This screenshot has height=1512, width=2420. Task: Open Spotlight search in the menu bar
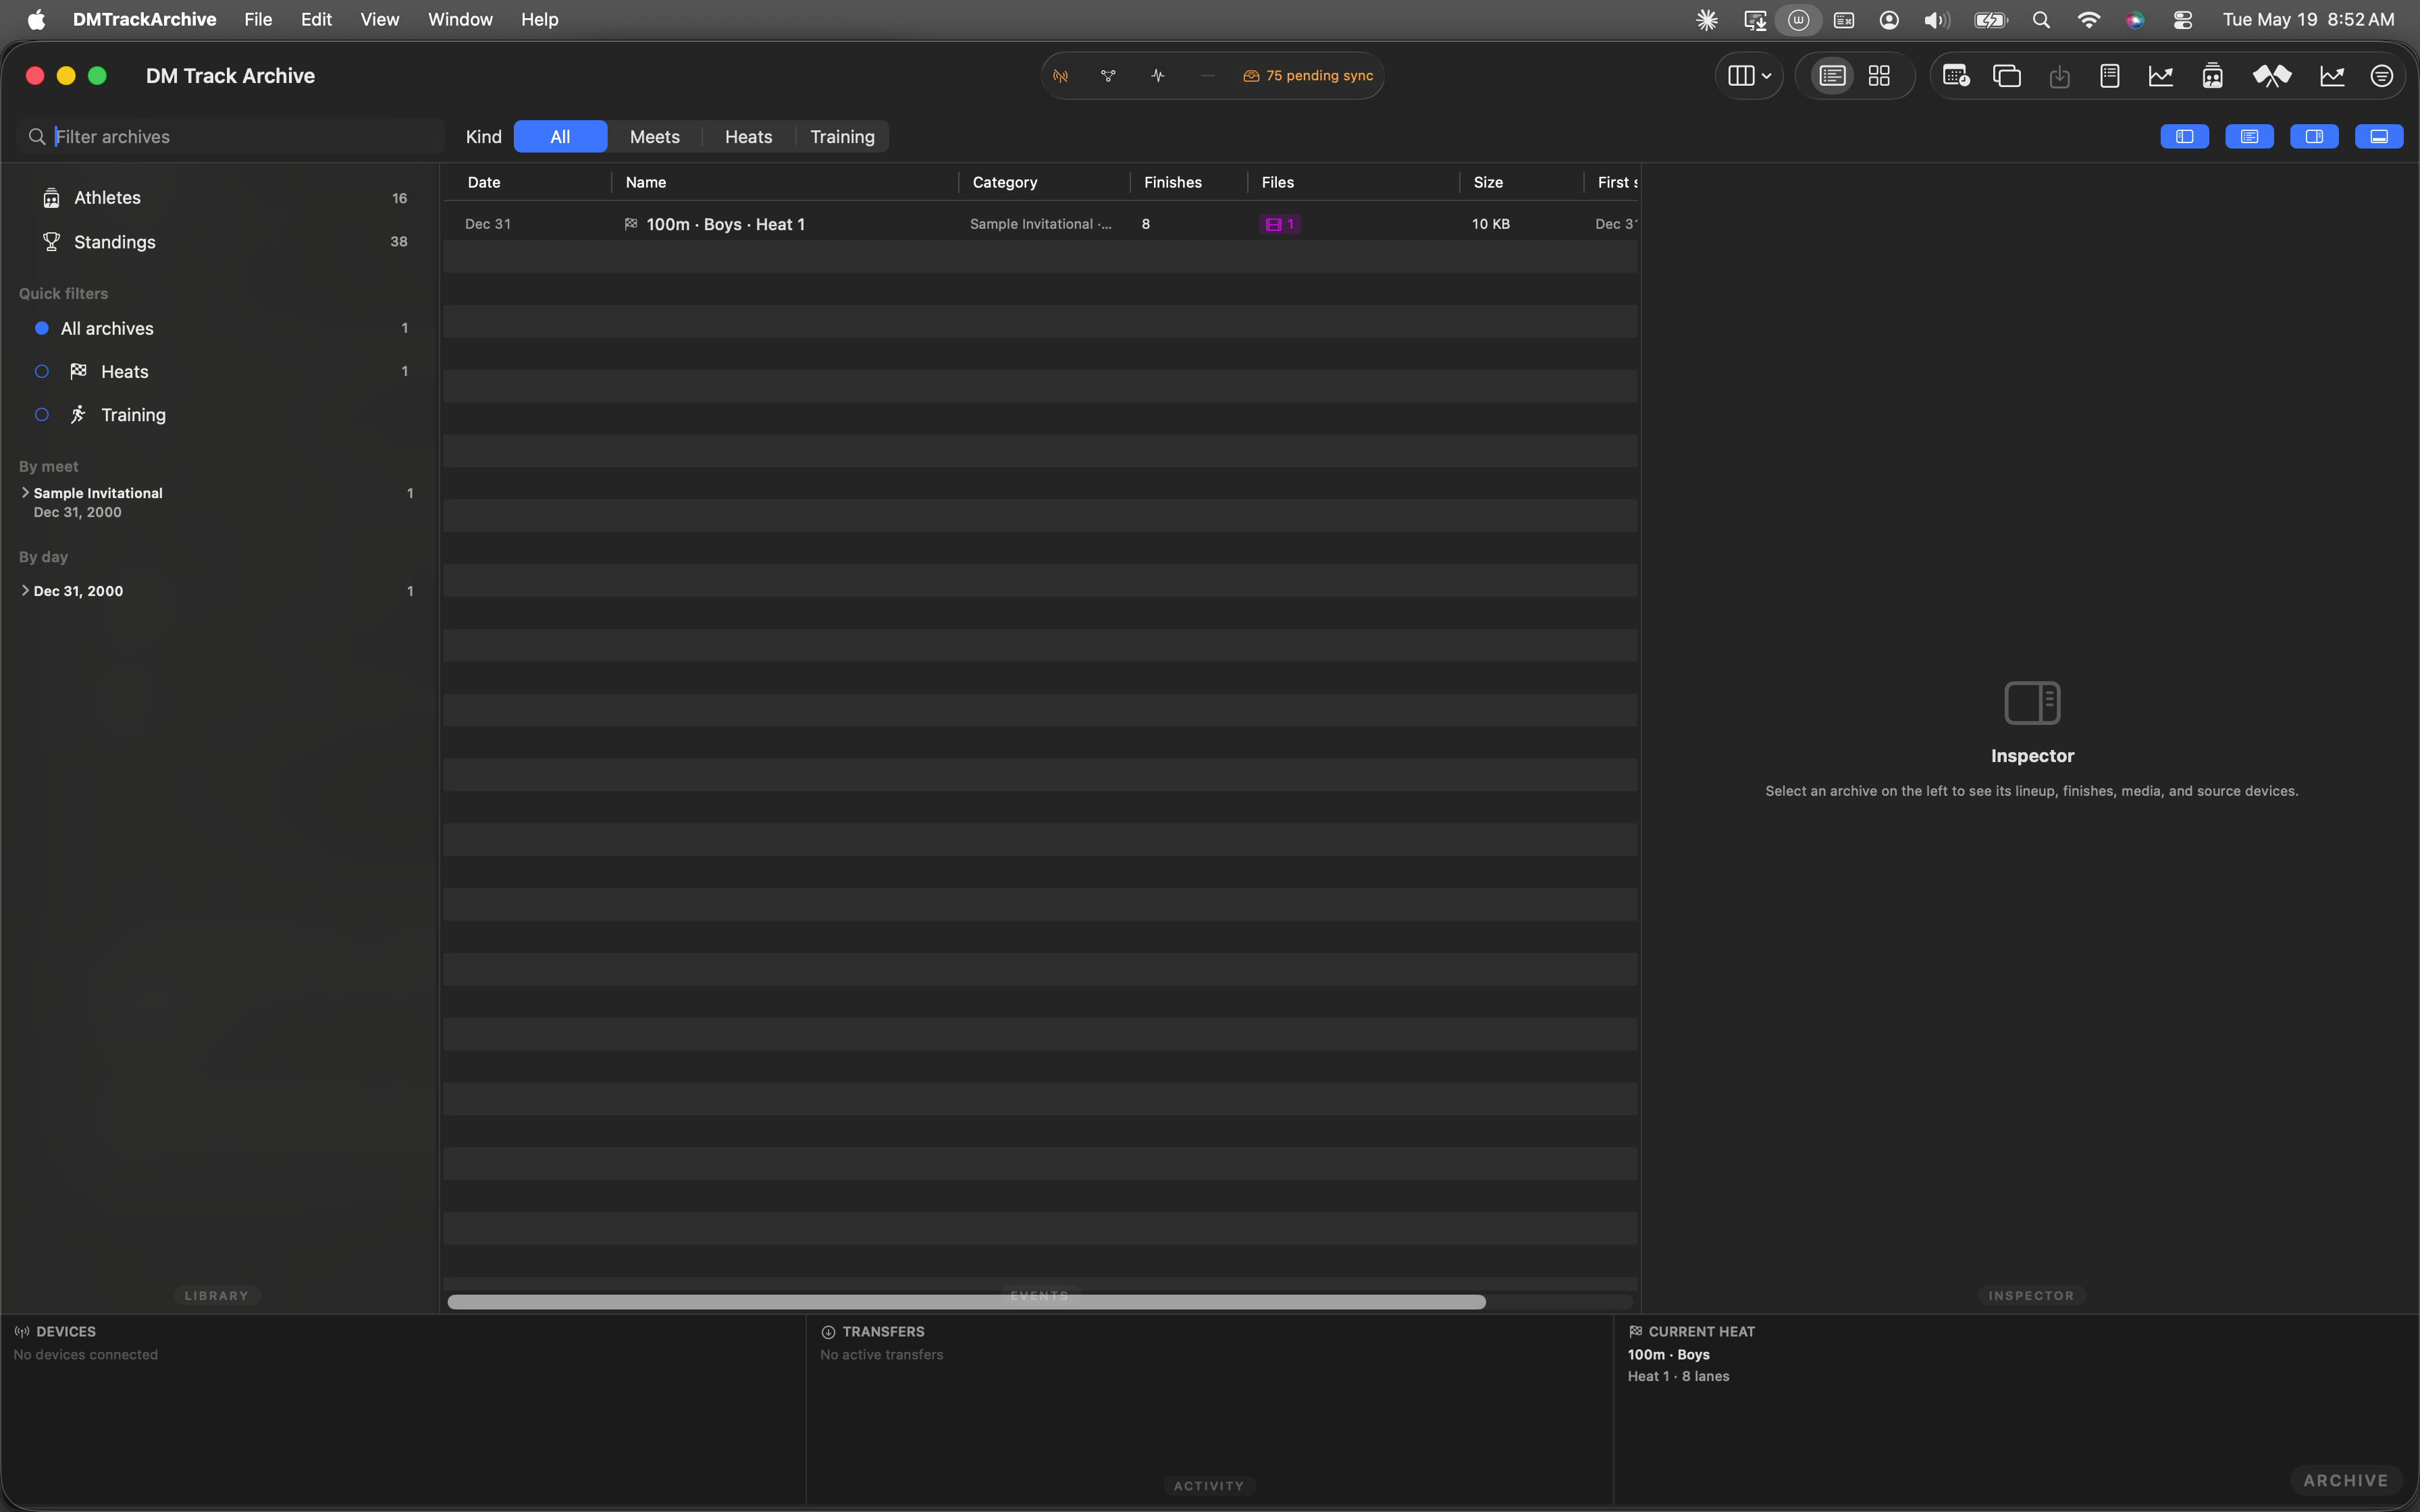pyautogui.click(x=2041, y=19)
